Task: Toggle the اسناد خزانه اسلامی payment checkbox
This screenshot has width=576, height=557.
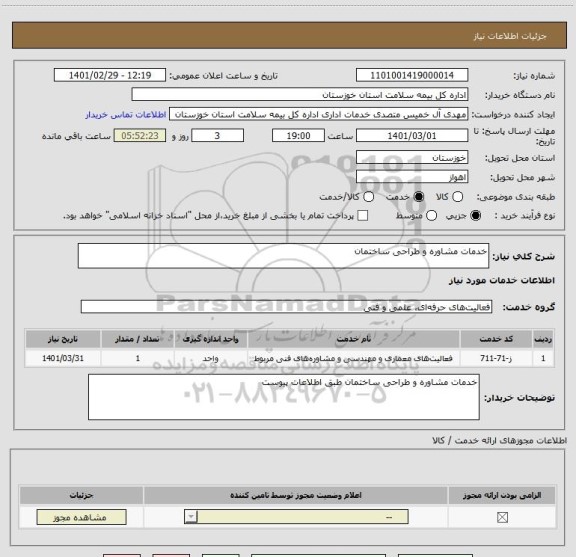Action: point(363,216)
